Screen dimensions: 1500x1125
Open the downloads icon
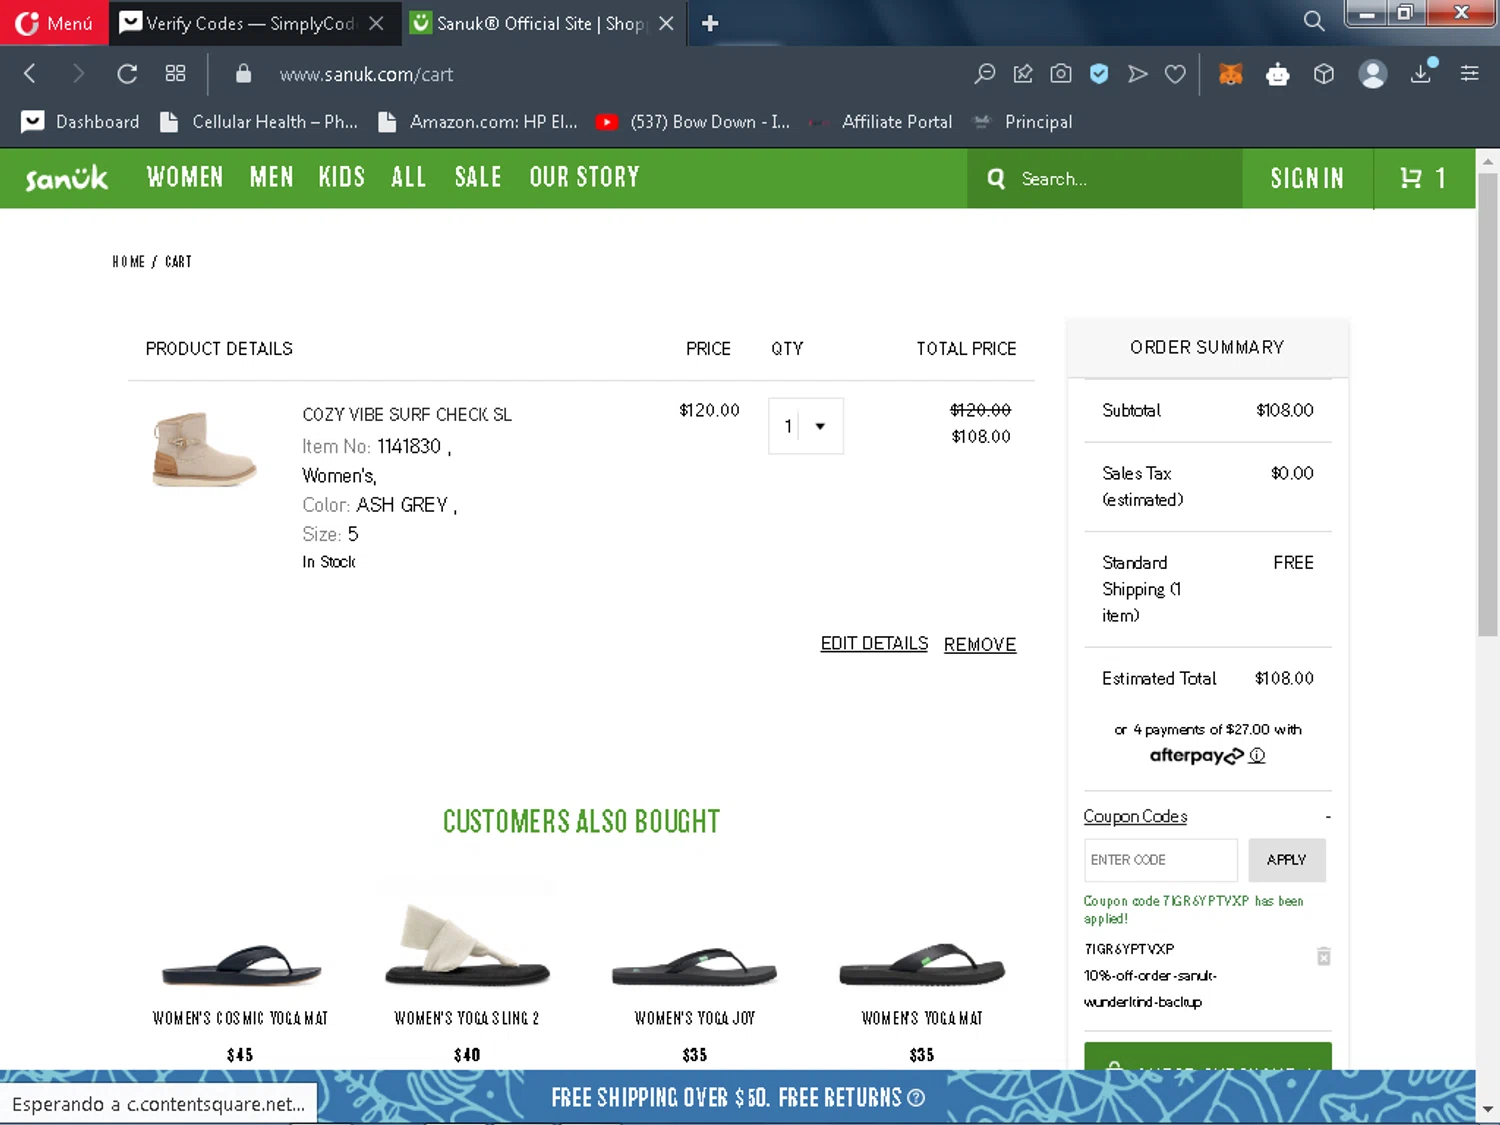(1422, 72)
